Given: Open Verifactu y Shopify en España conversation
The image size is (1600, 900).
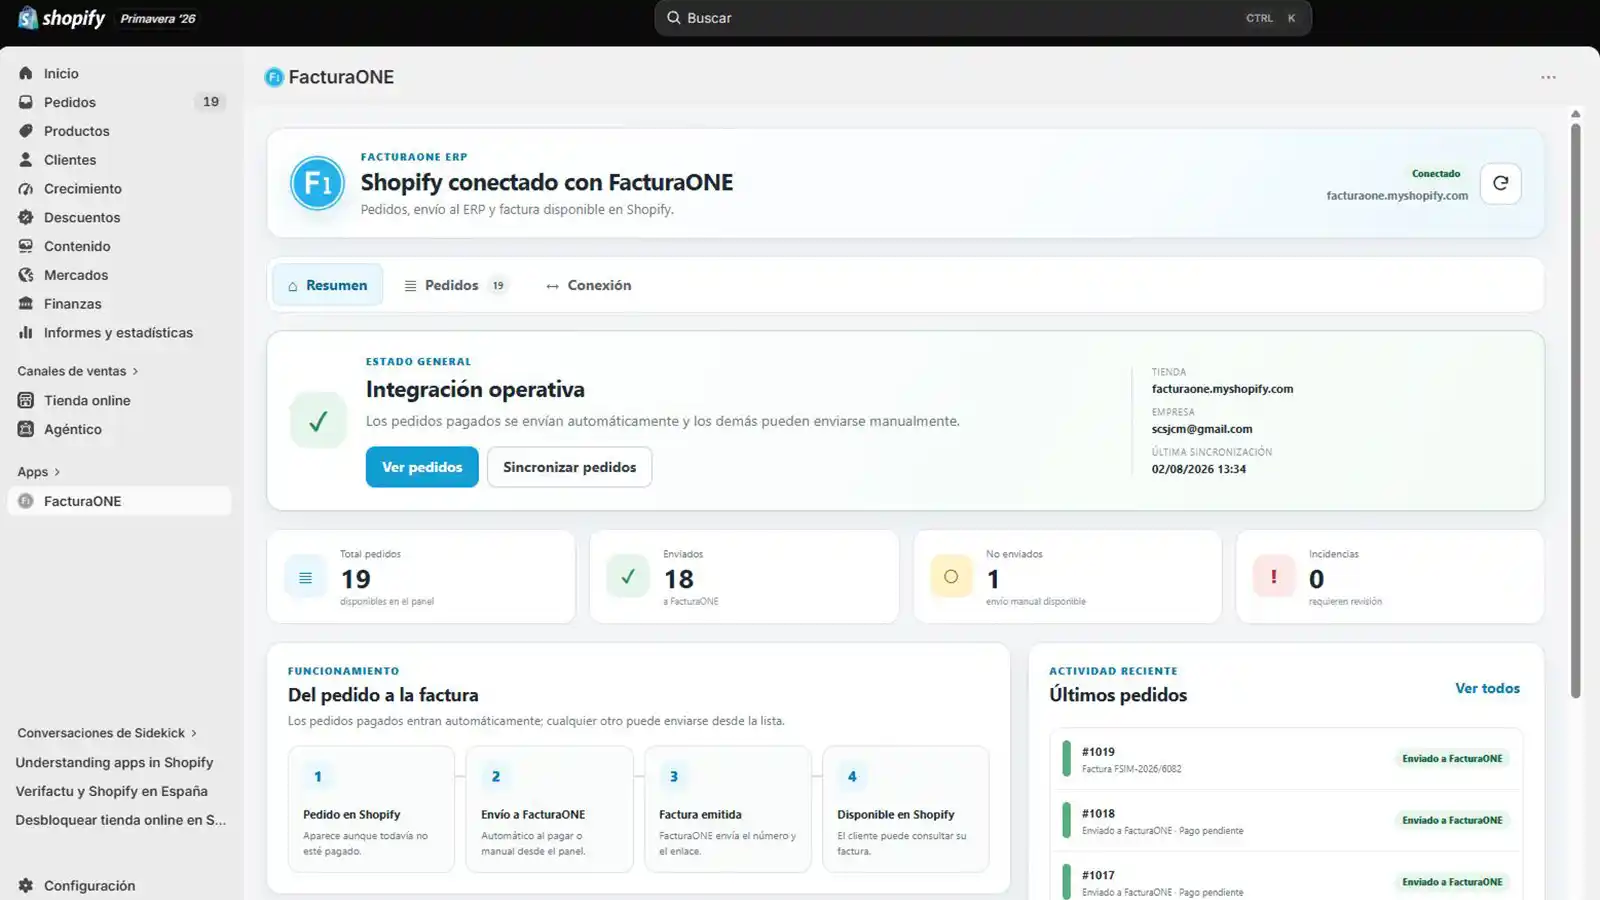Looking at the screenshot, I should pyautogui.click(x=112, y=791).
